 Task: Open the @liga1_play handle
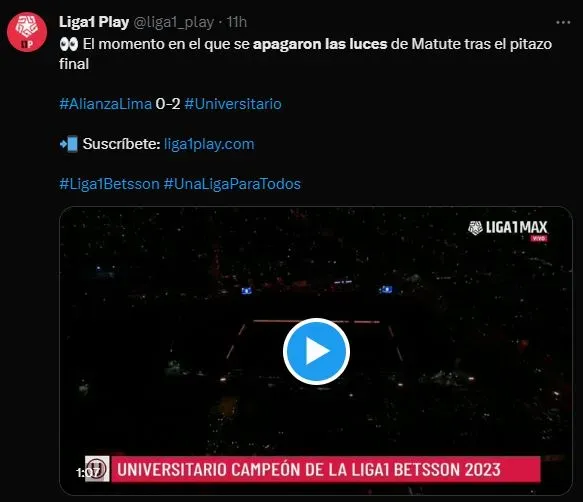pos(174,23)
